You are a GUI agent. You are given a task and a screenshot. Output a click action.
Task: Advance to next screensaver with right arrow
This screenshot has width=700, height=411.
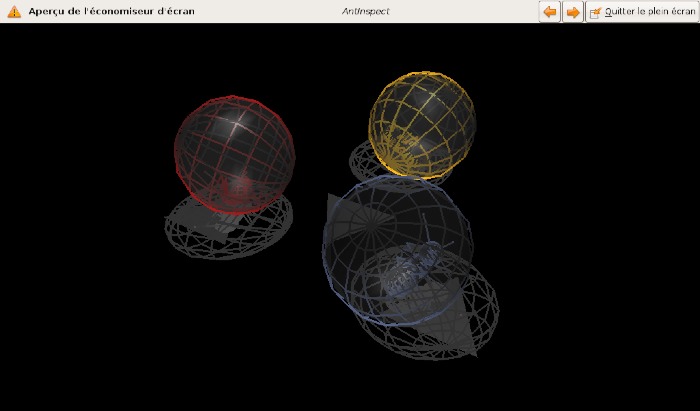pyautogui.click(x=573, y=12)
